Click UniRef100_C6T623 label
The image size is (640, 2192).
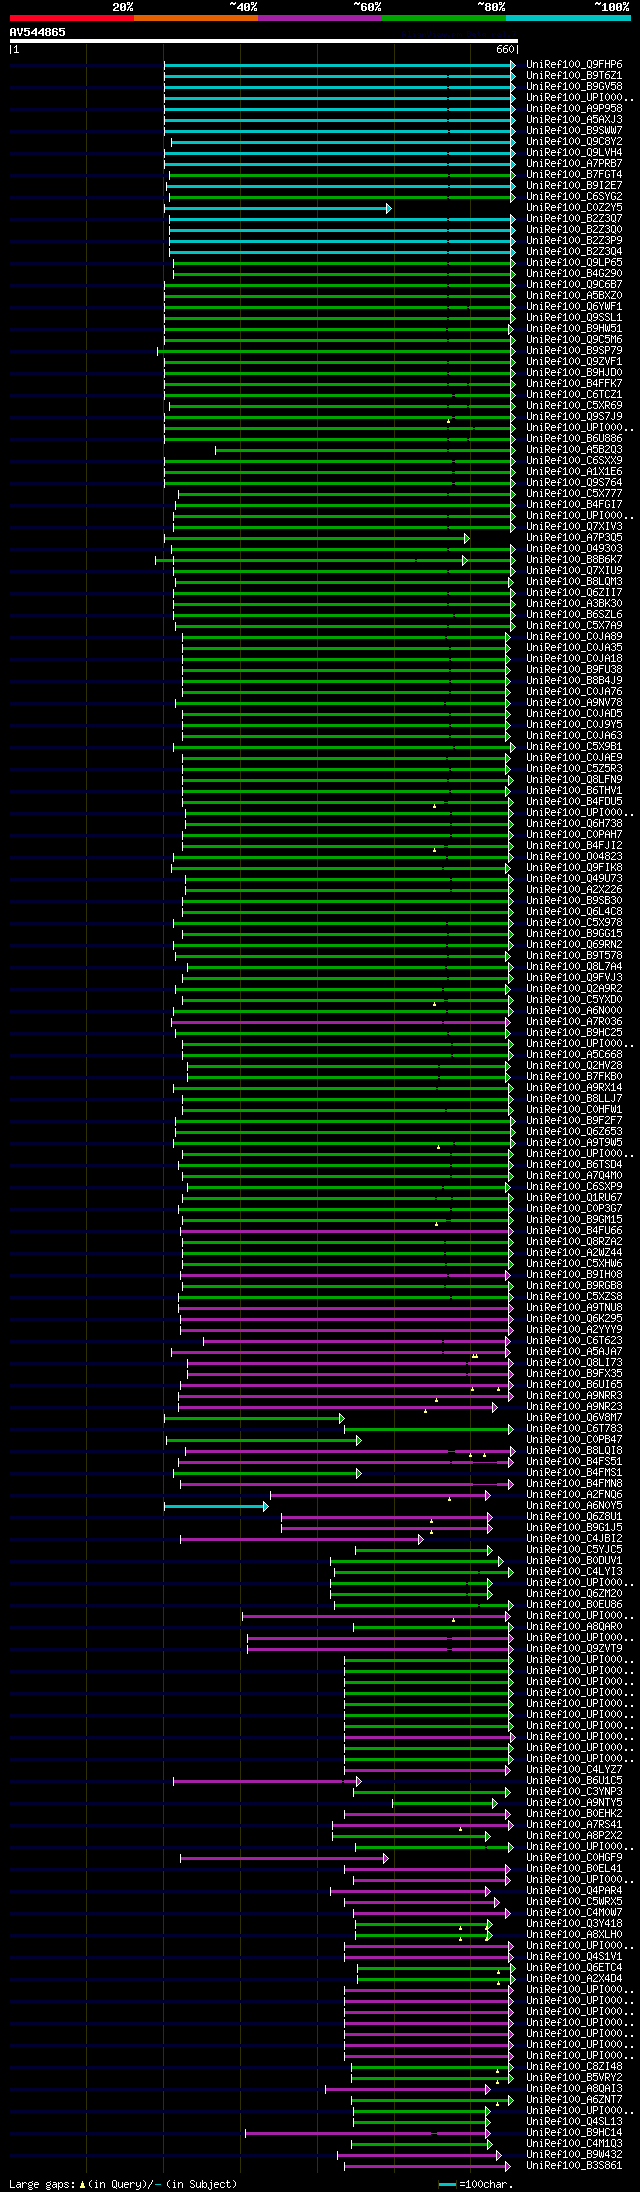[x=574, y=1341]
